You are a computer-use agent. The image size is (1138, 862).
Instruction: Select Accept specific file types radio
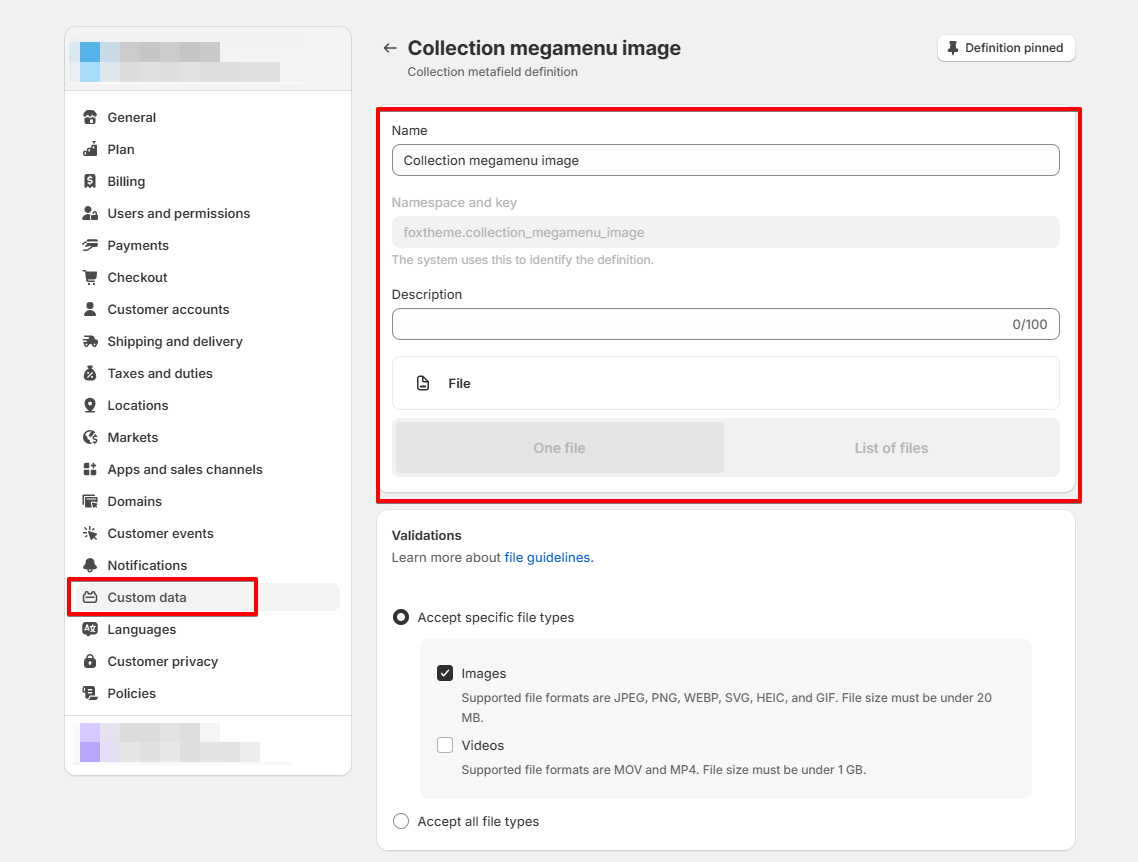(x=401, y=617)
